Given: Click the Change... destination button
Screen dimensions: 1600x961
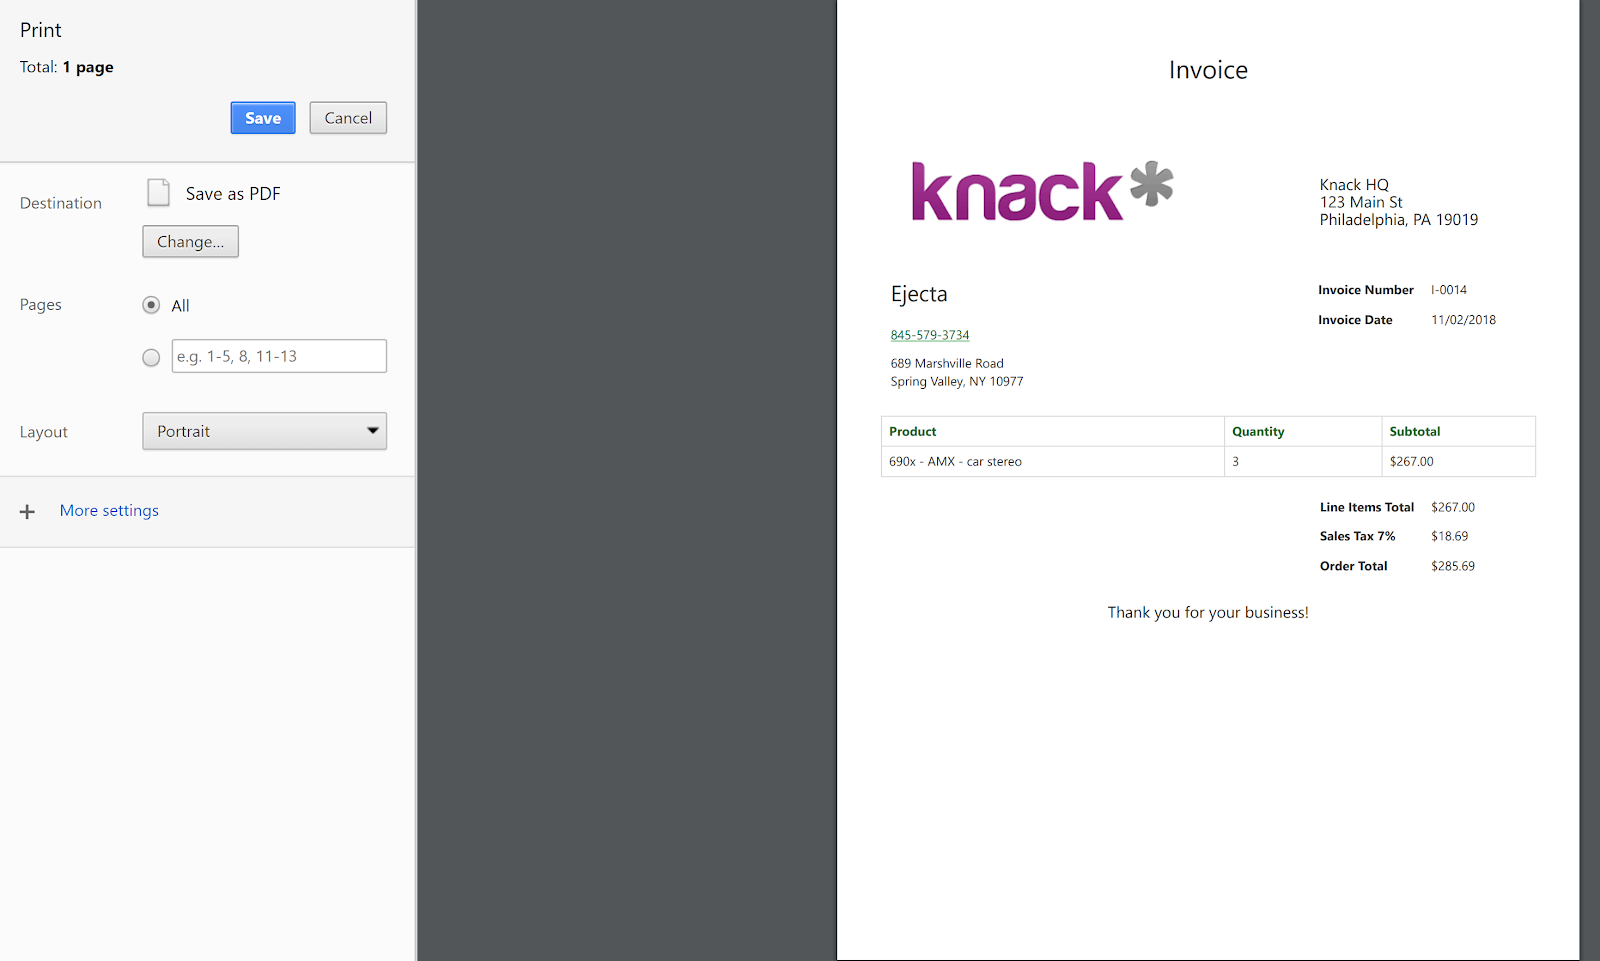Looking at the screenshot, I should 190,241.
